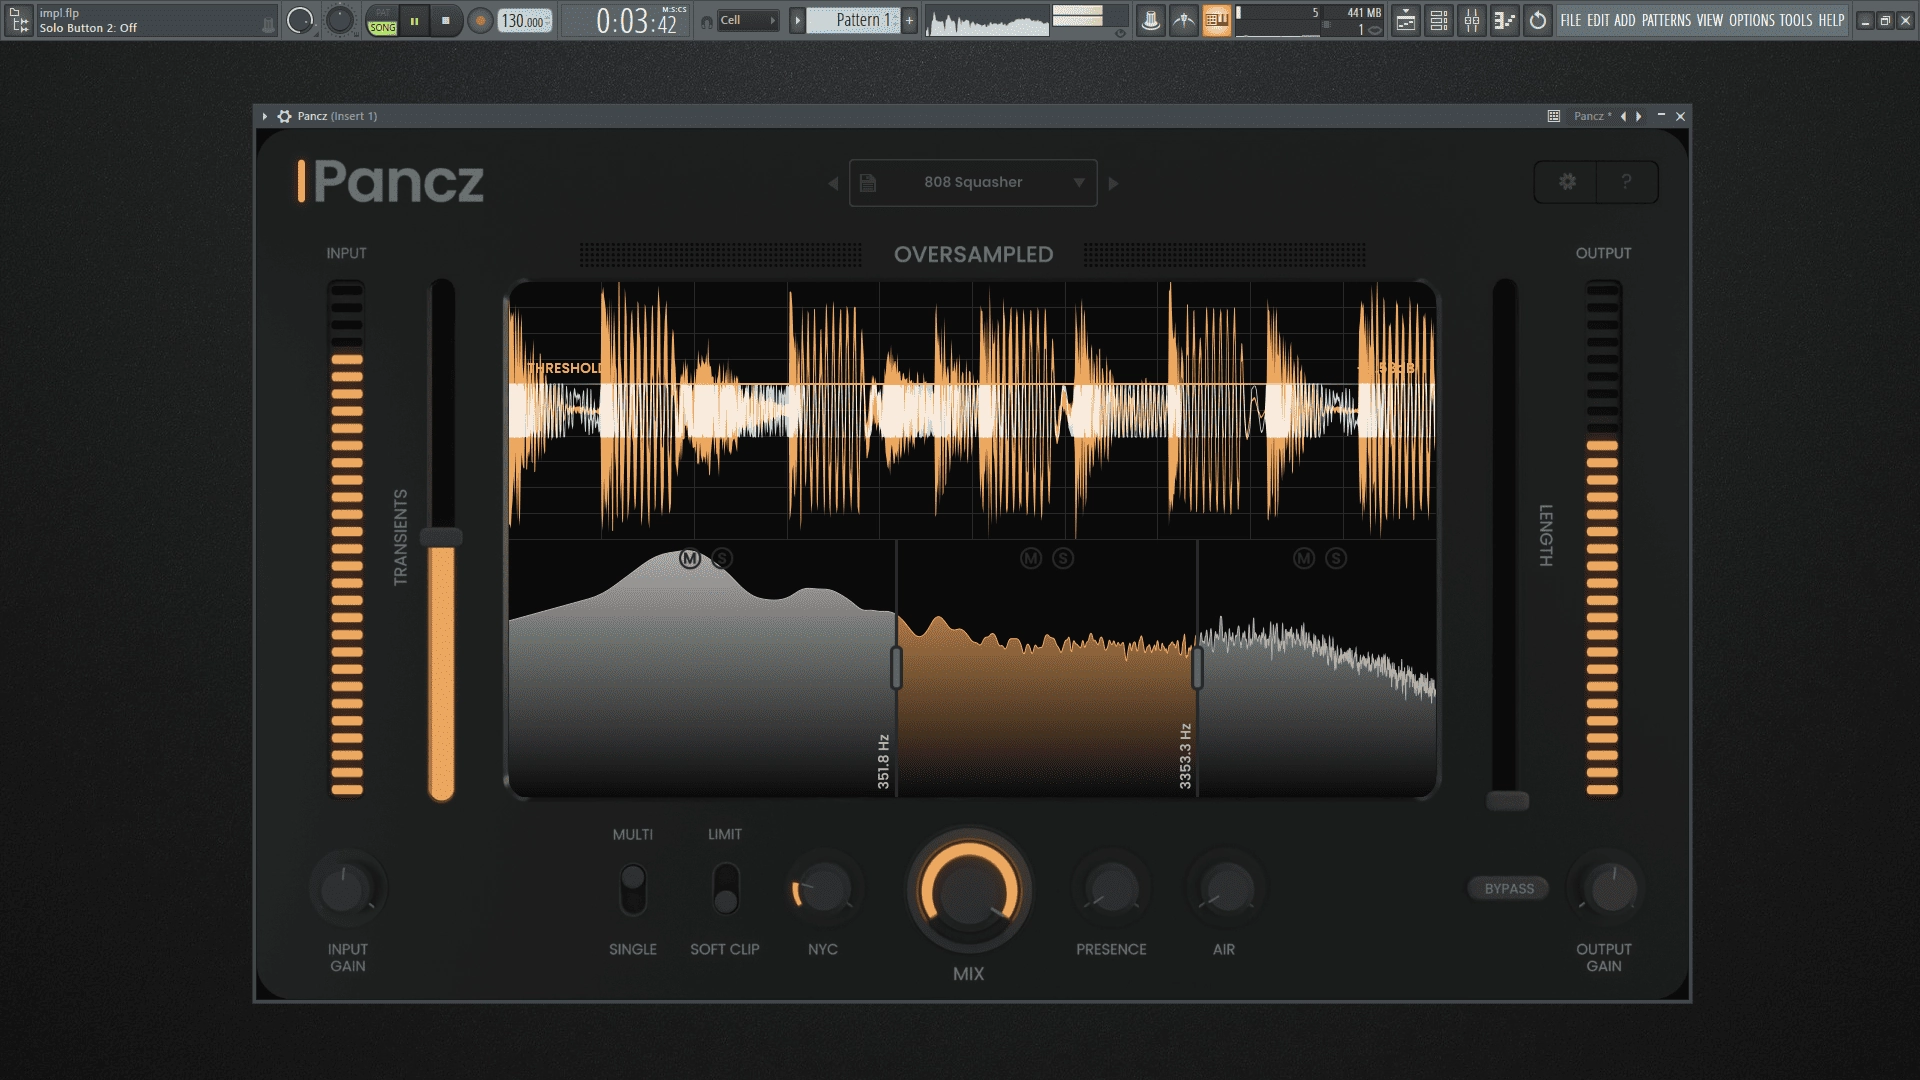Solo the high band S button
This screenshot has height=1080, width=1920.
click(x=1336, y=559)
